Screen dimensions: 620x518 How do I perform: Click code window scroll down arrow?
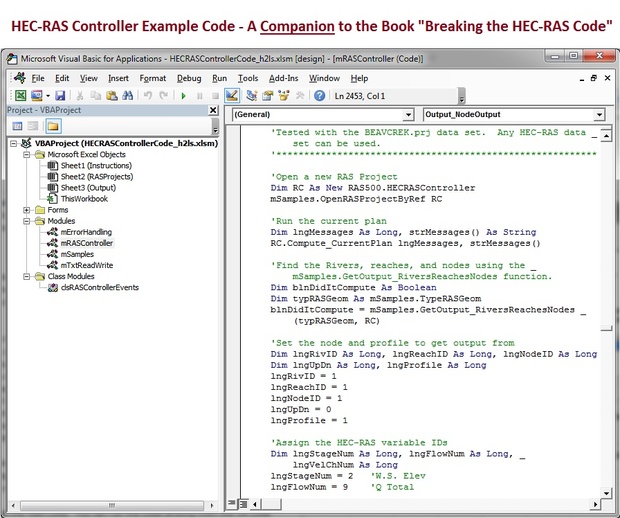(x=606, y=493)
